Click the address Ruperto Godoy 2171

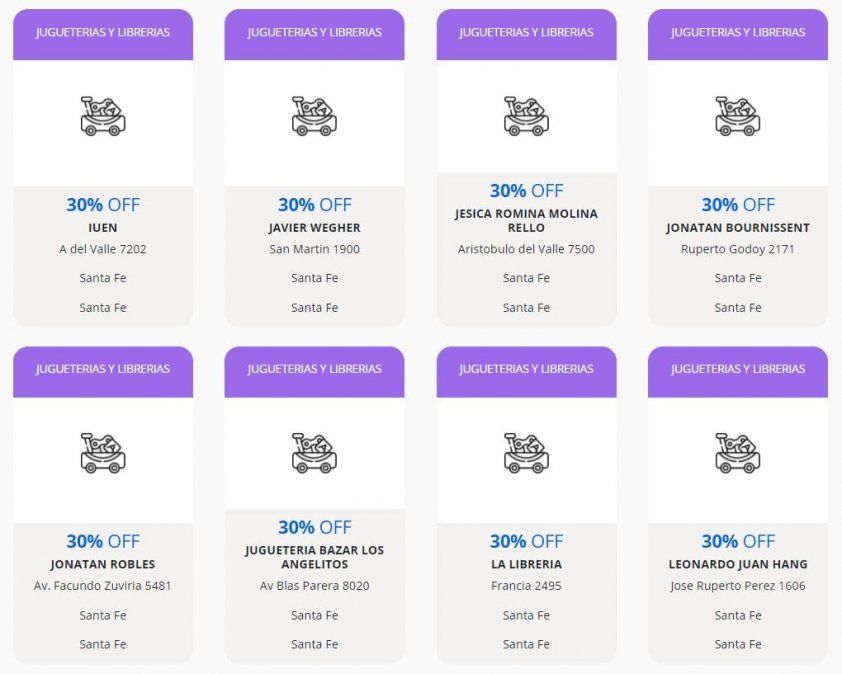tap(738, 249)
